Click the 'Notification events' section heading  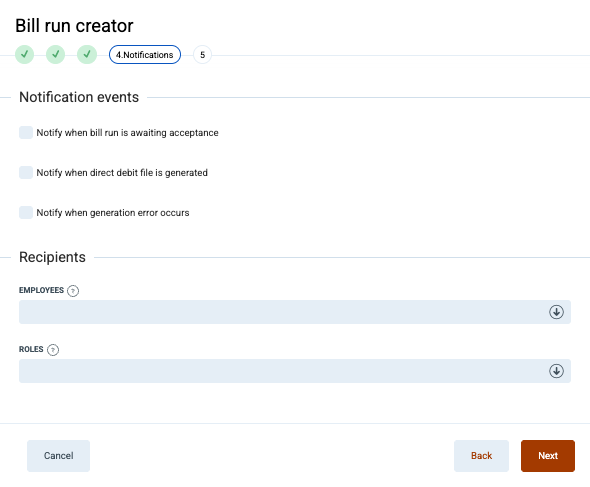click(x=79, y=97)
